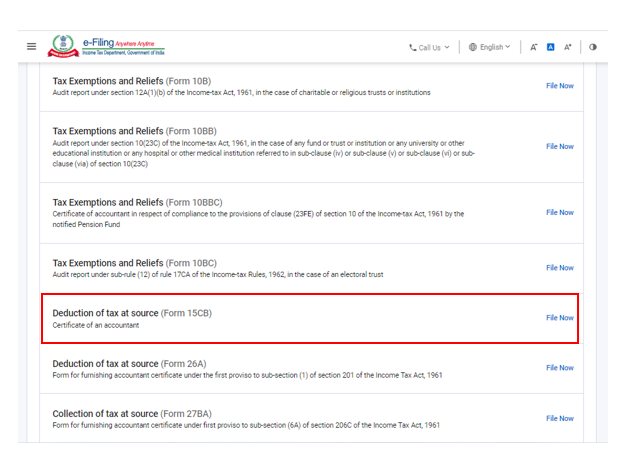Click the globe language icon

click(x=473, y=47)
